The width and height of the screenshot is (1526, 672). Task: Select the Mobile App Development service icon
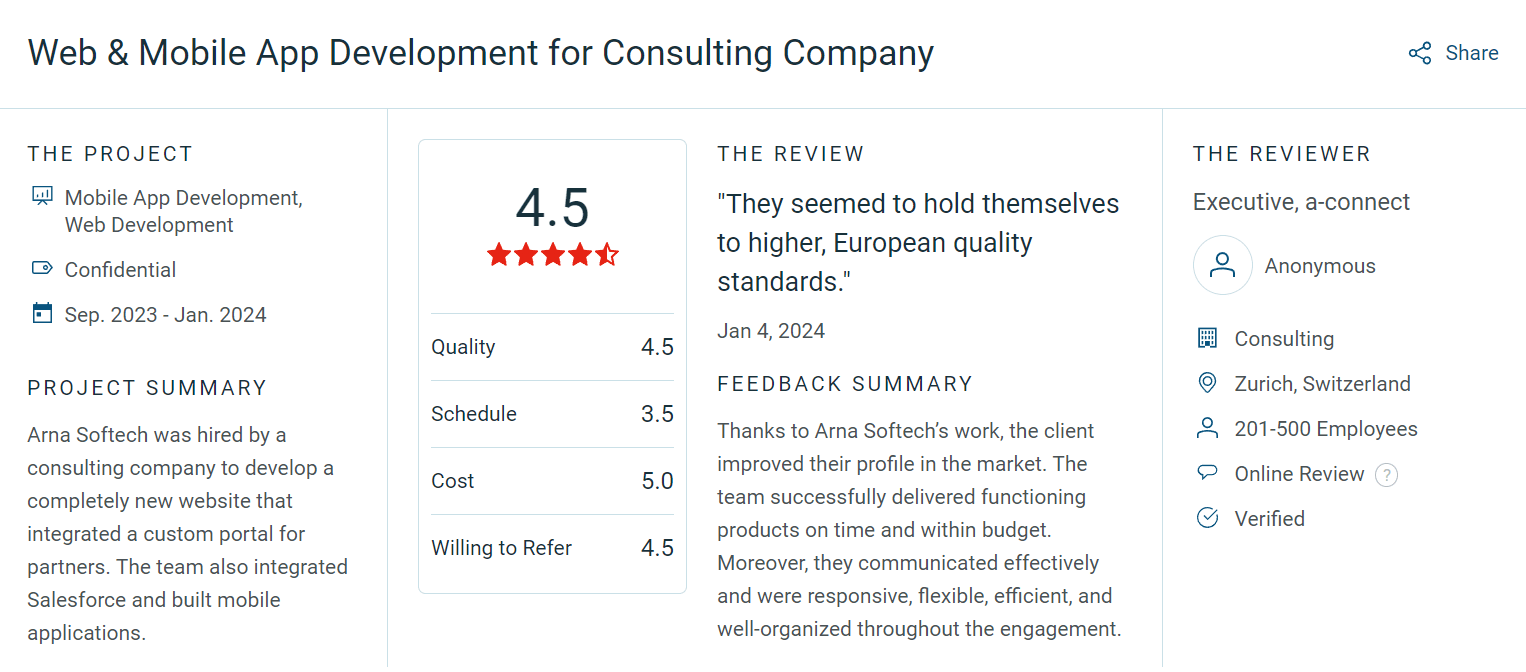(x=41, y=196)
